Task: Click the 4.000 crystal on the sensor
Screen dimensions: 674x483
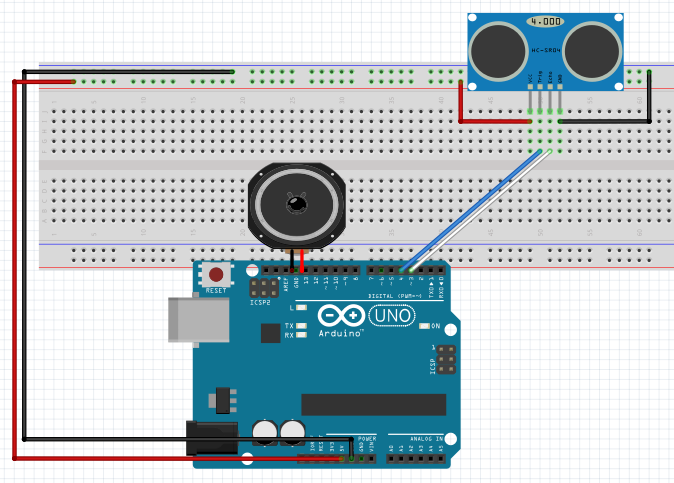Action: point(544,21)
